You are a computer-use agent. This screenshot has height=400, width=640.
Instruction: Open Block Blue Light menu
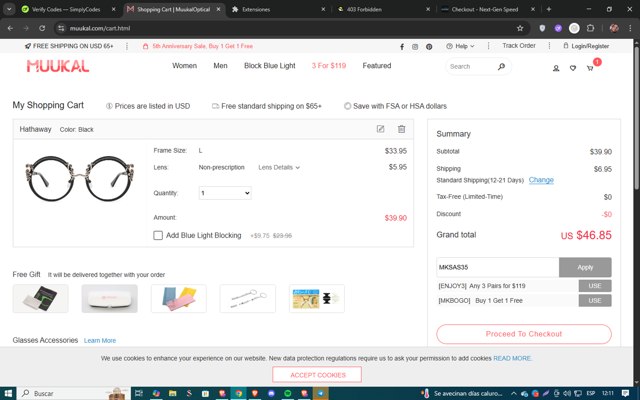click(x=270, y=66)
